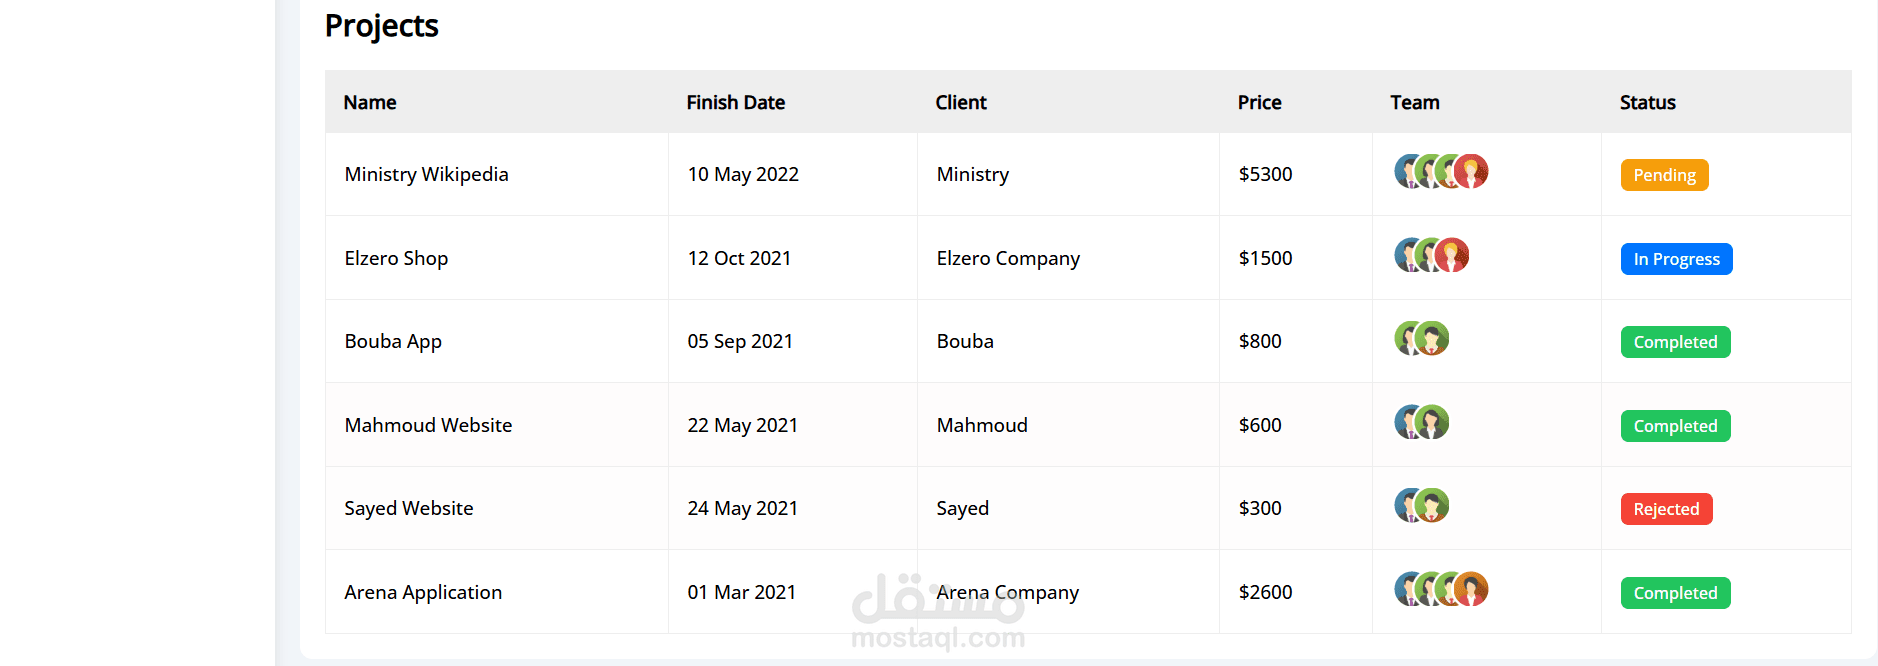Viewport: 1878px width, 666px height.
Task: Click the rightmost avatar in Bouba App row
Action: pos(1433,339)
